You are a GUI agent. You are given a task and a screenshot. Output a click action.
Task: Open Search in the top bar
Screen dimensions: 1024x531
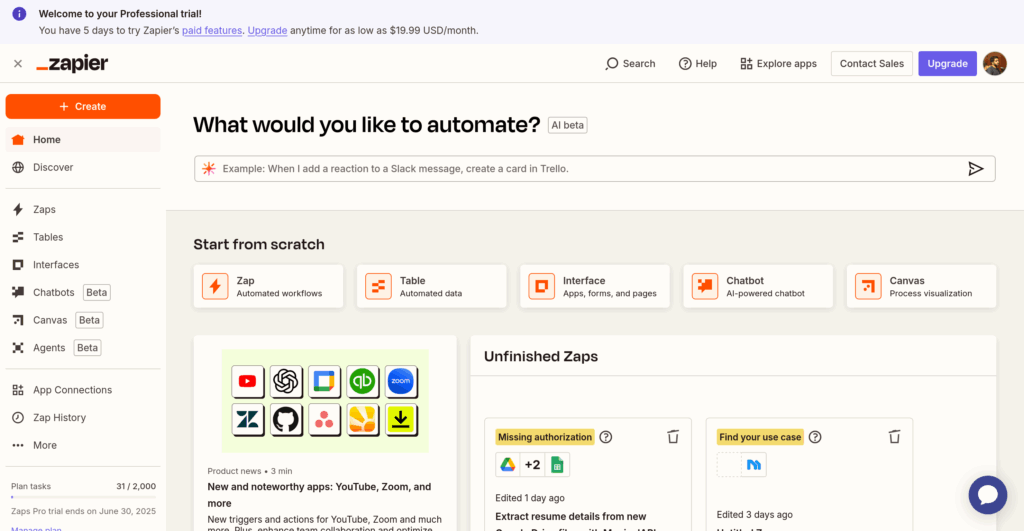[630, 63]
